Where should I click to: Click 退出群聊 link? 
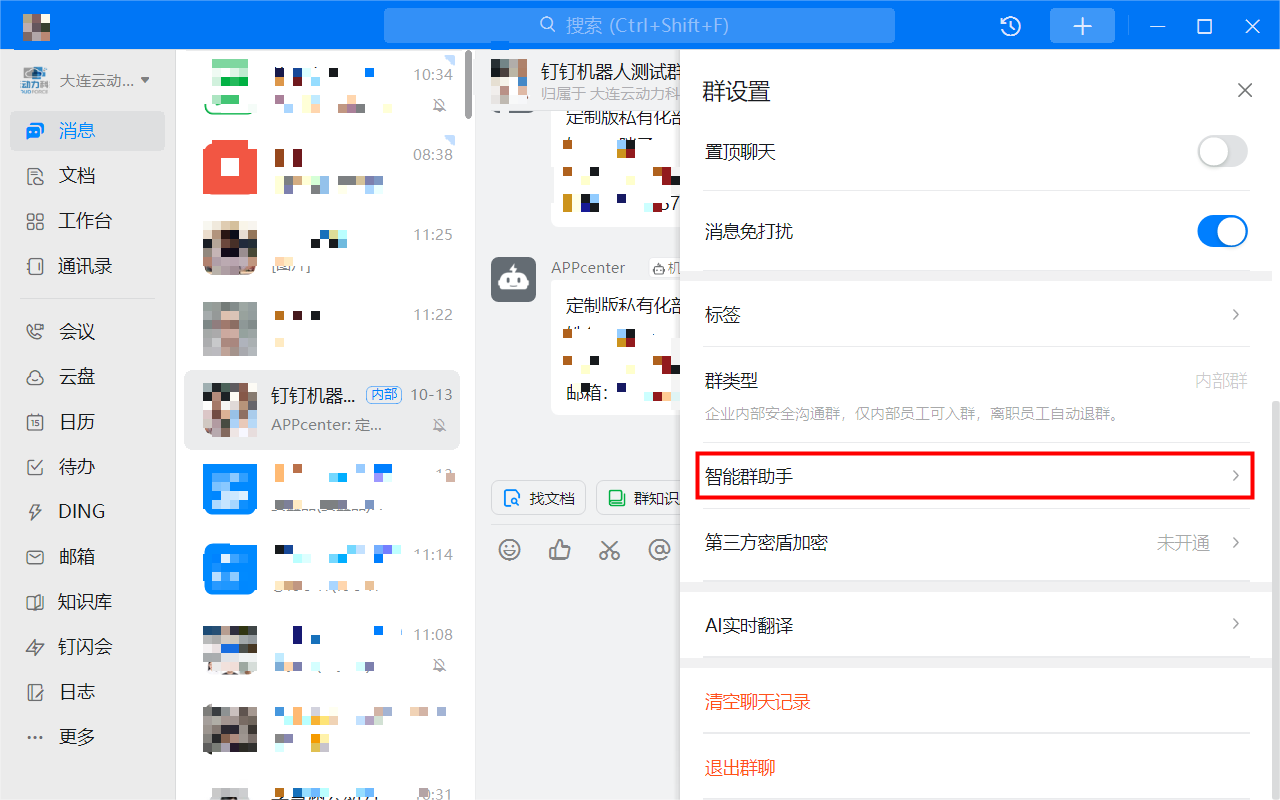(x=740, y=768)
